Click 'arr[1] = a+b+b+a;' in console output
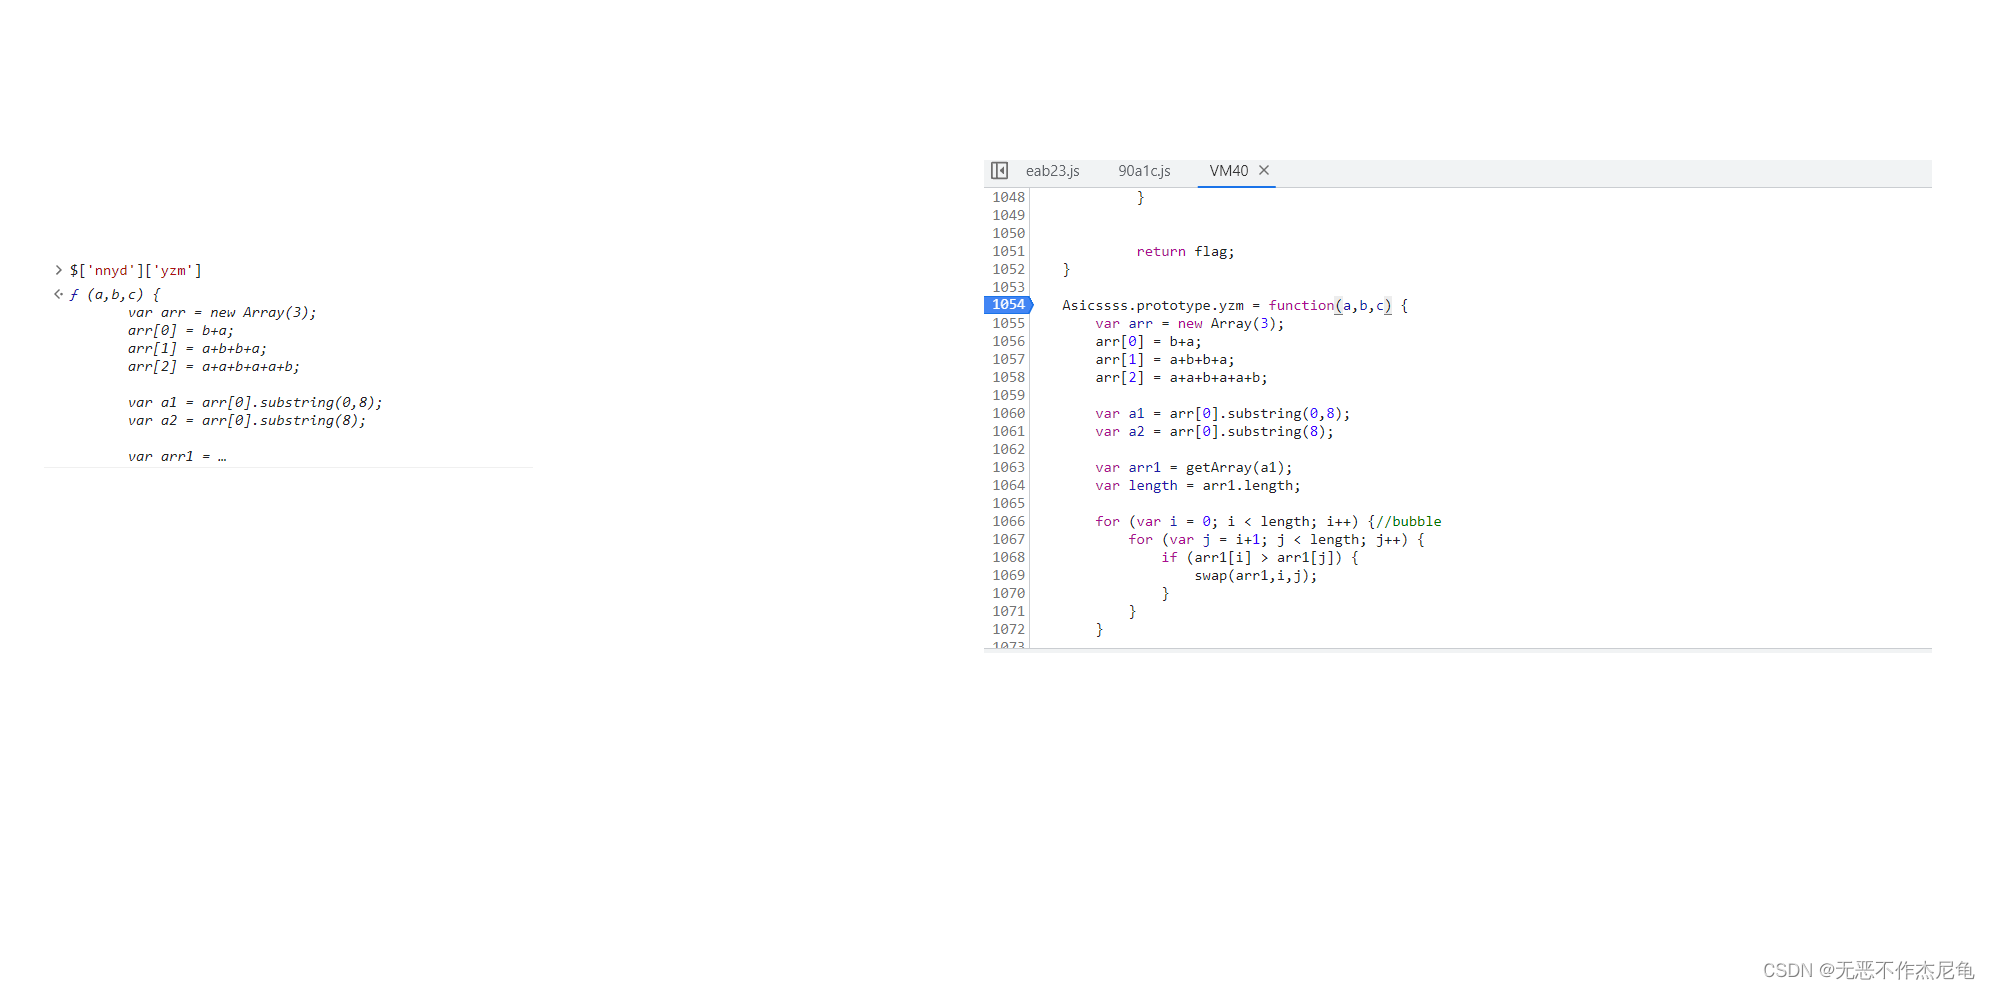Viewport: 1990px width, 989px height. (x=197, y=348)
